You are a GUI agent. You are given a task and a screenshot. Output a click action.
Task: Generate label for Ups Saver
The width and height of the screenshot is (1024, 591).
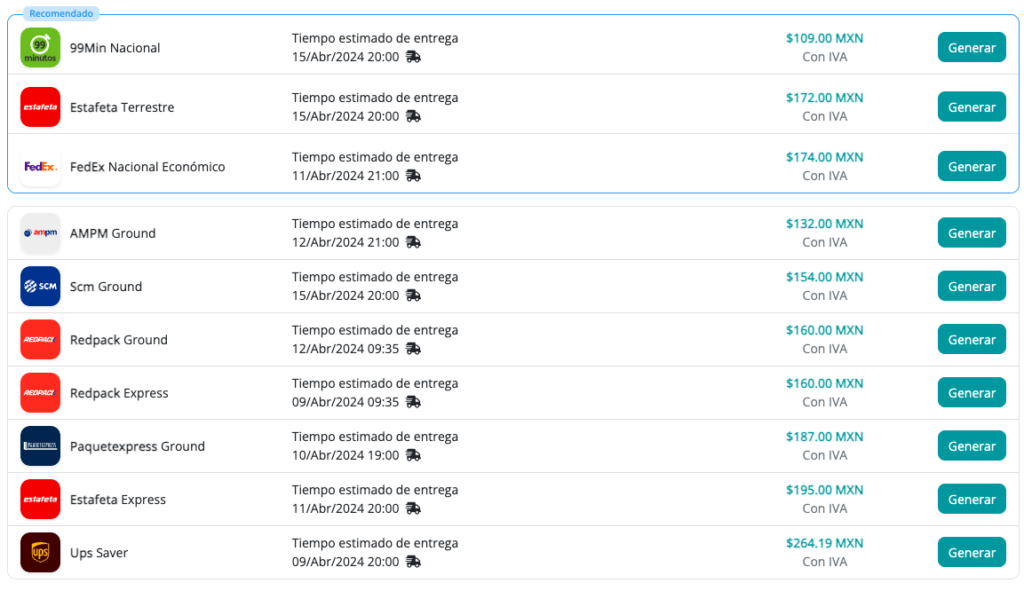[x=972, y=552]
